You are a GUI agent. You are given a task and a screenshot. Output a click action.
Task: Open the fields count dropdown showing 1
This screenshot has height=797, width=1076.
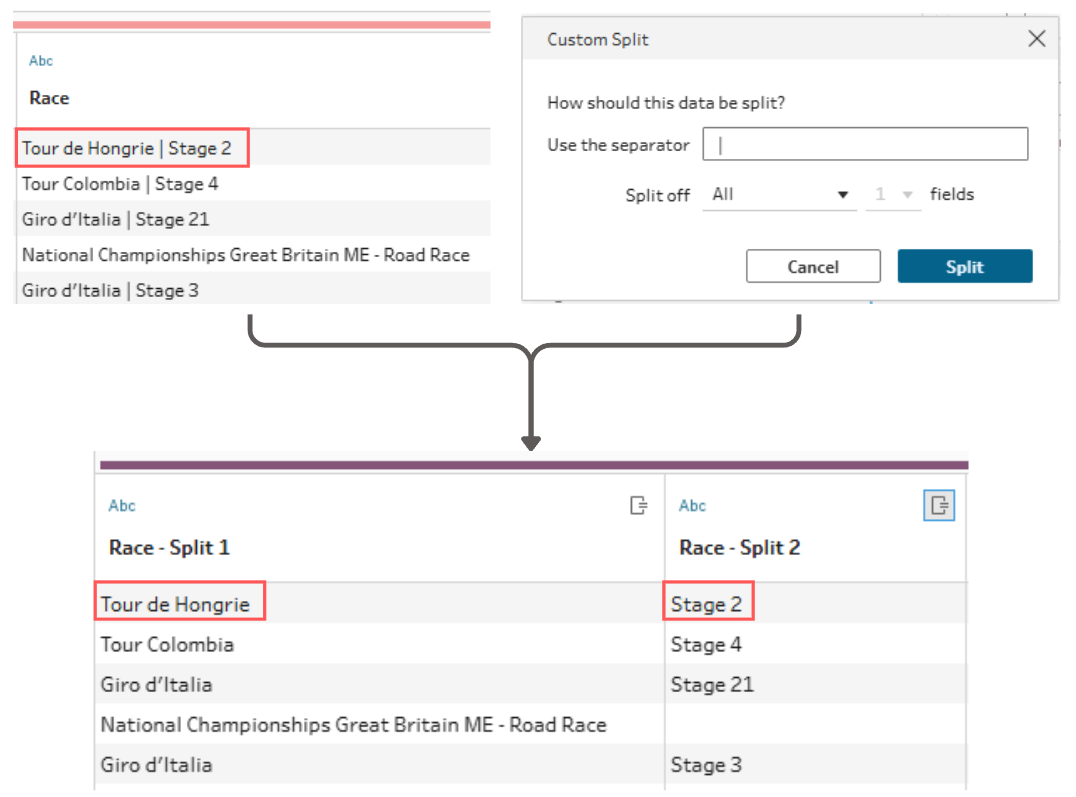(x=893, y=194)
